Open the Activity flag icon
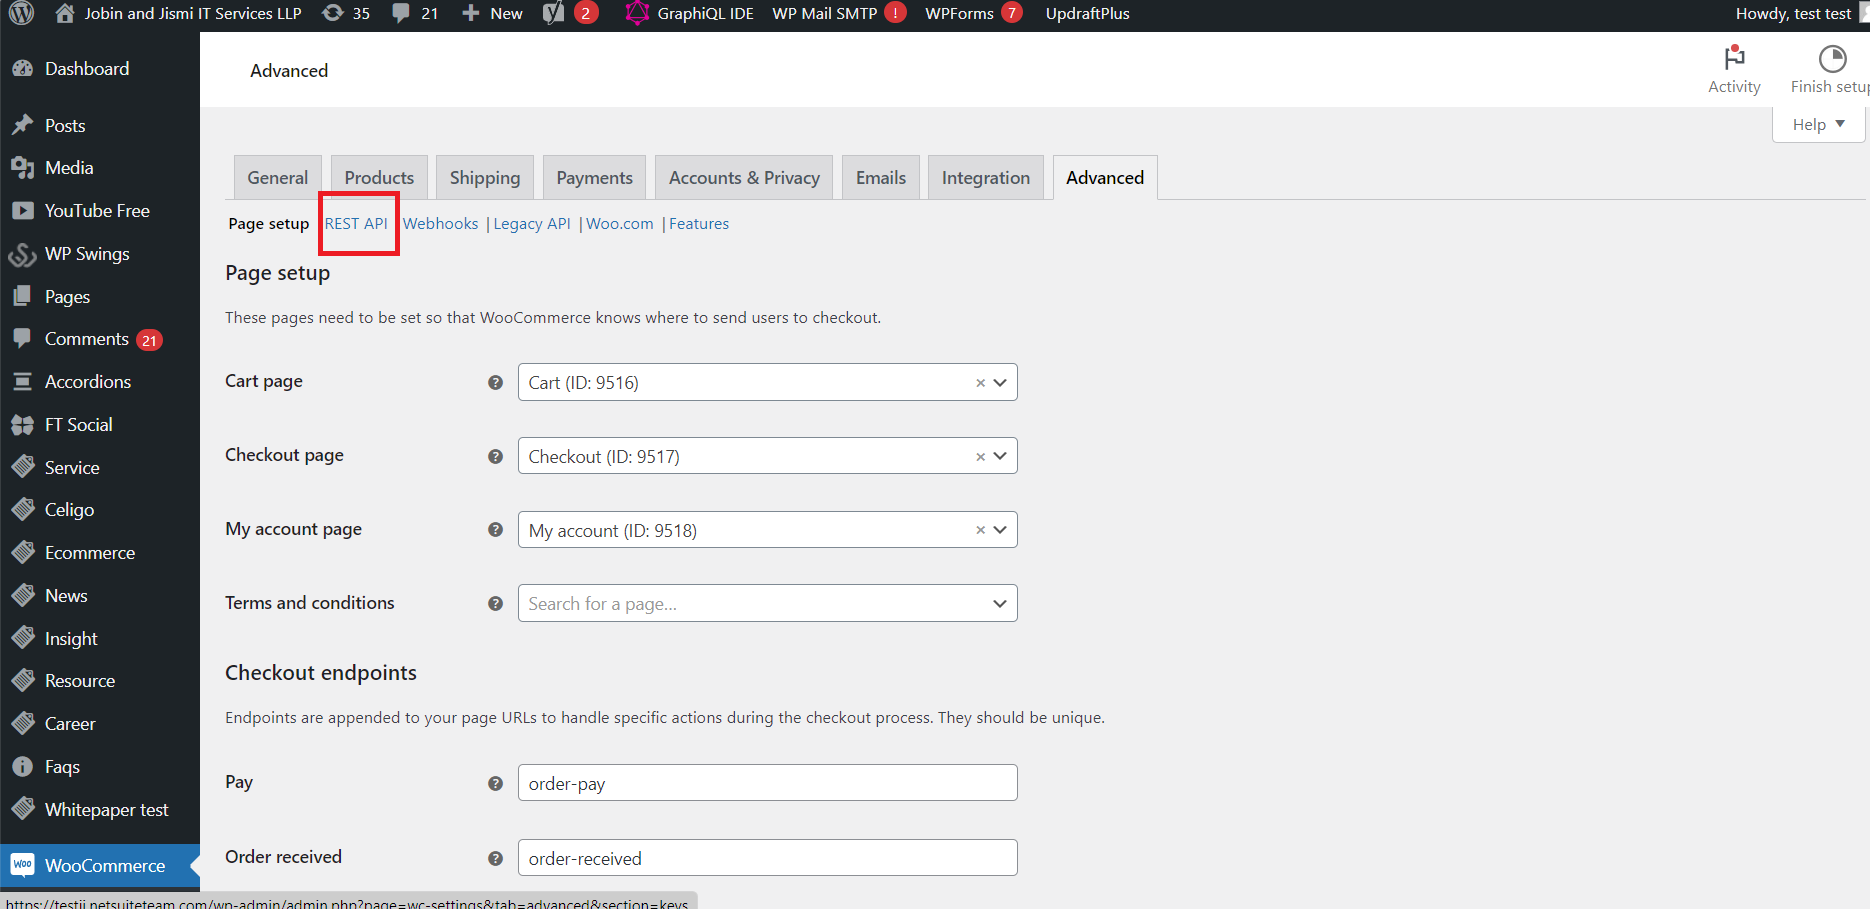Screen dimensions: 1870x909 [1734, 58]
